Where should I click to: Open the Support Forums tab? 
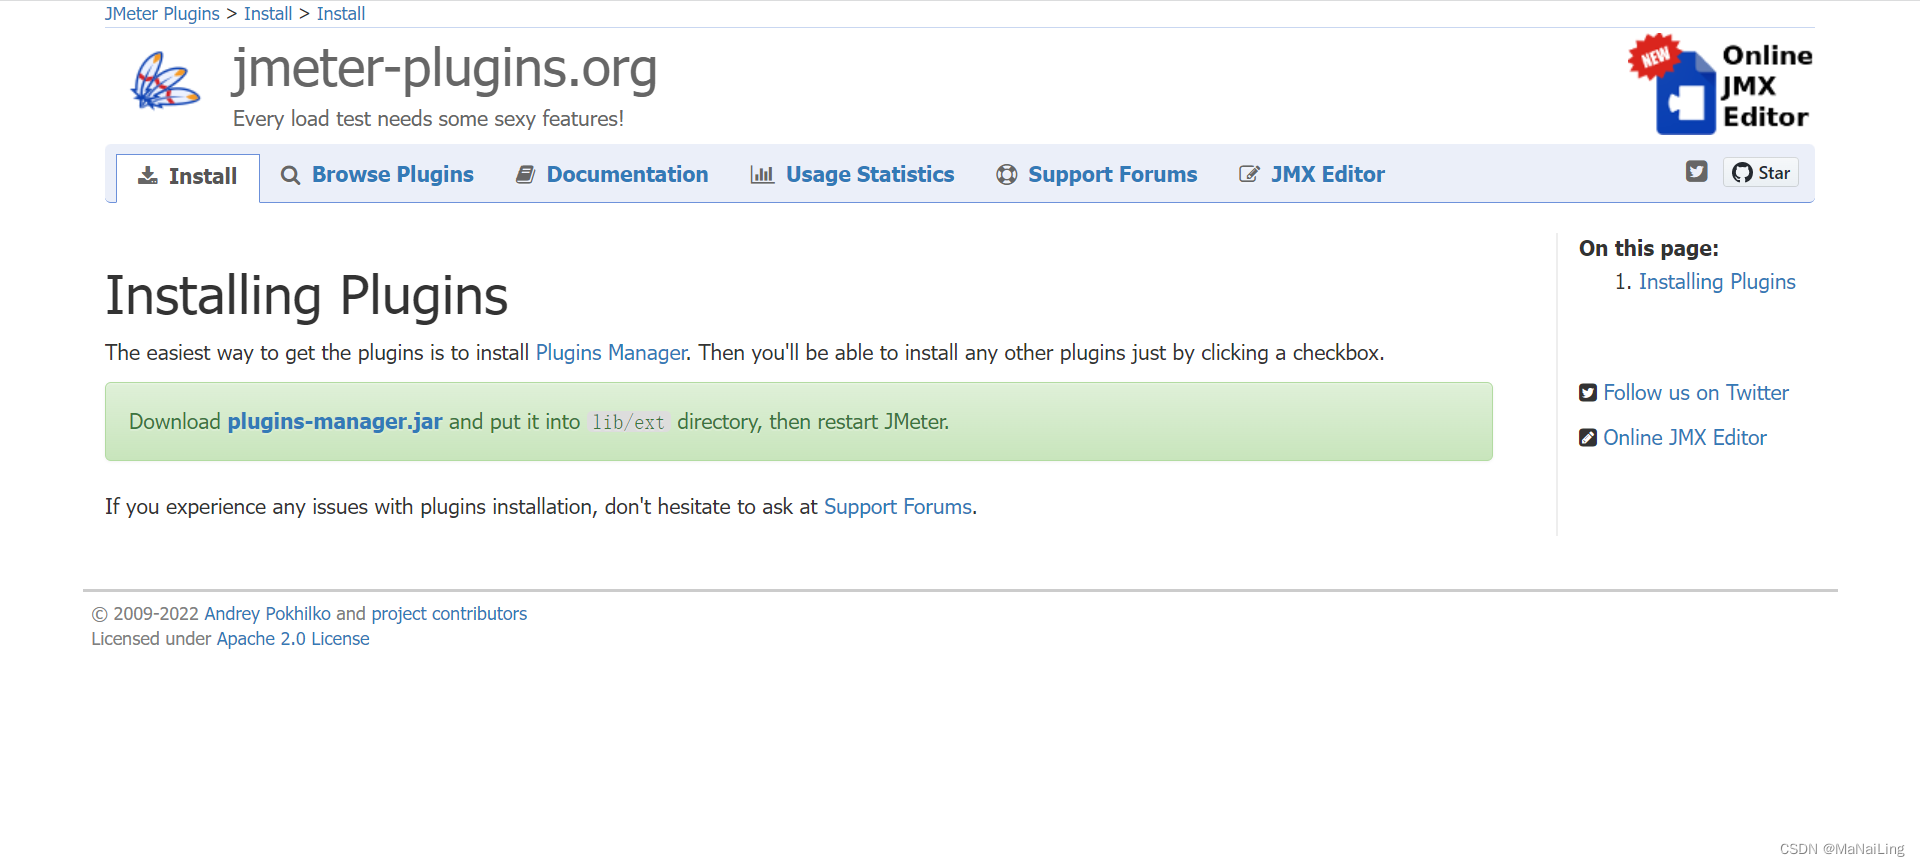point(1096,174)
